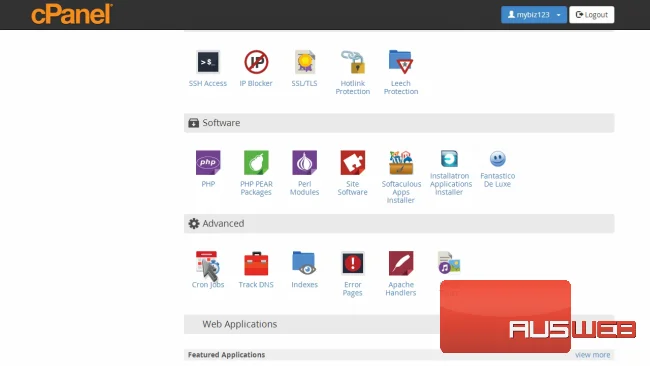Open Leech Protection icon
The width and height of the screenshot is (650, 366).
400,62
